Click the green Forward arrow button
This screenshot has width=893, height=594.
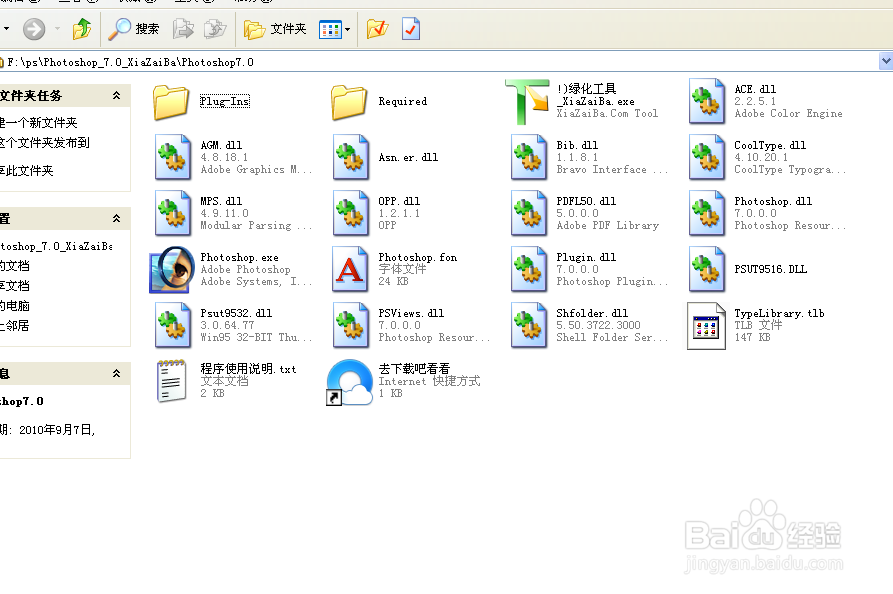tap(34, 28)
